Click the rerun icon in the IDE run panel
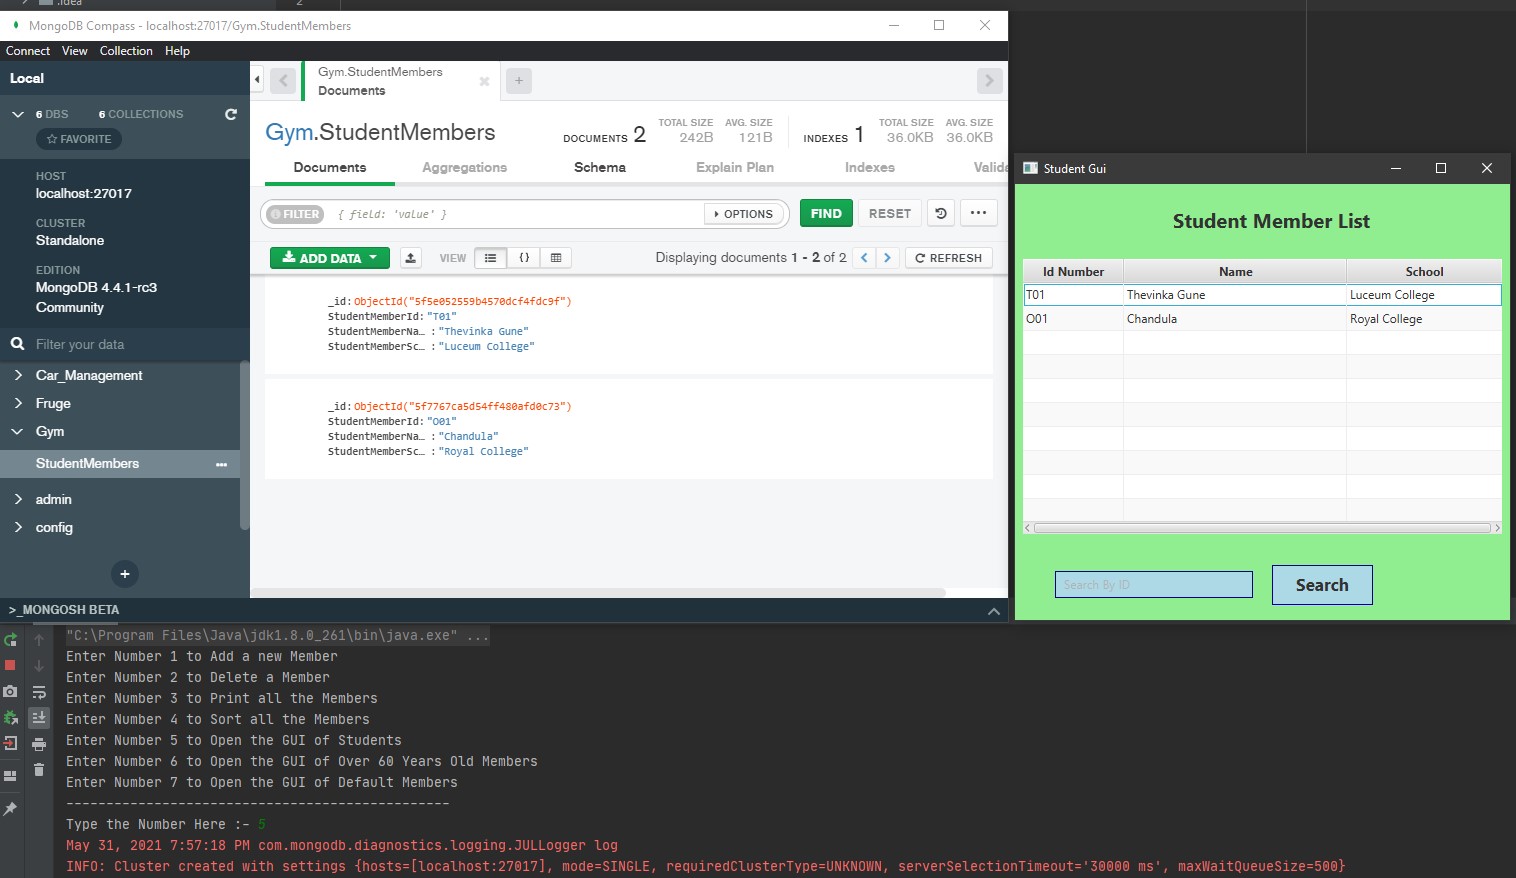The height and width of the screenshot is (878, 1516). (x=10, y=640)
